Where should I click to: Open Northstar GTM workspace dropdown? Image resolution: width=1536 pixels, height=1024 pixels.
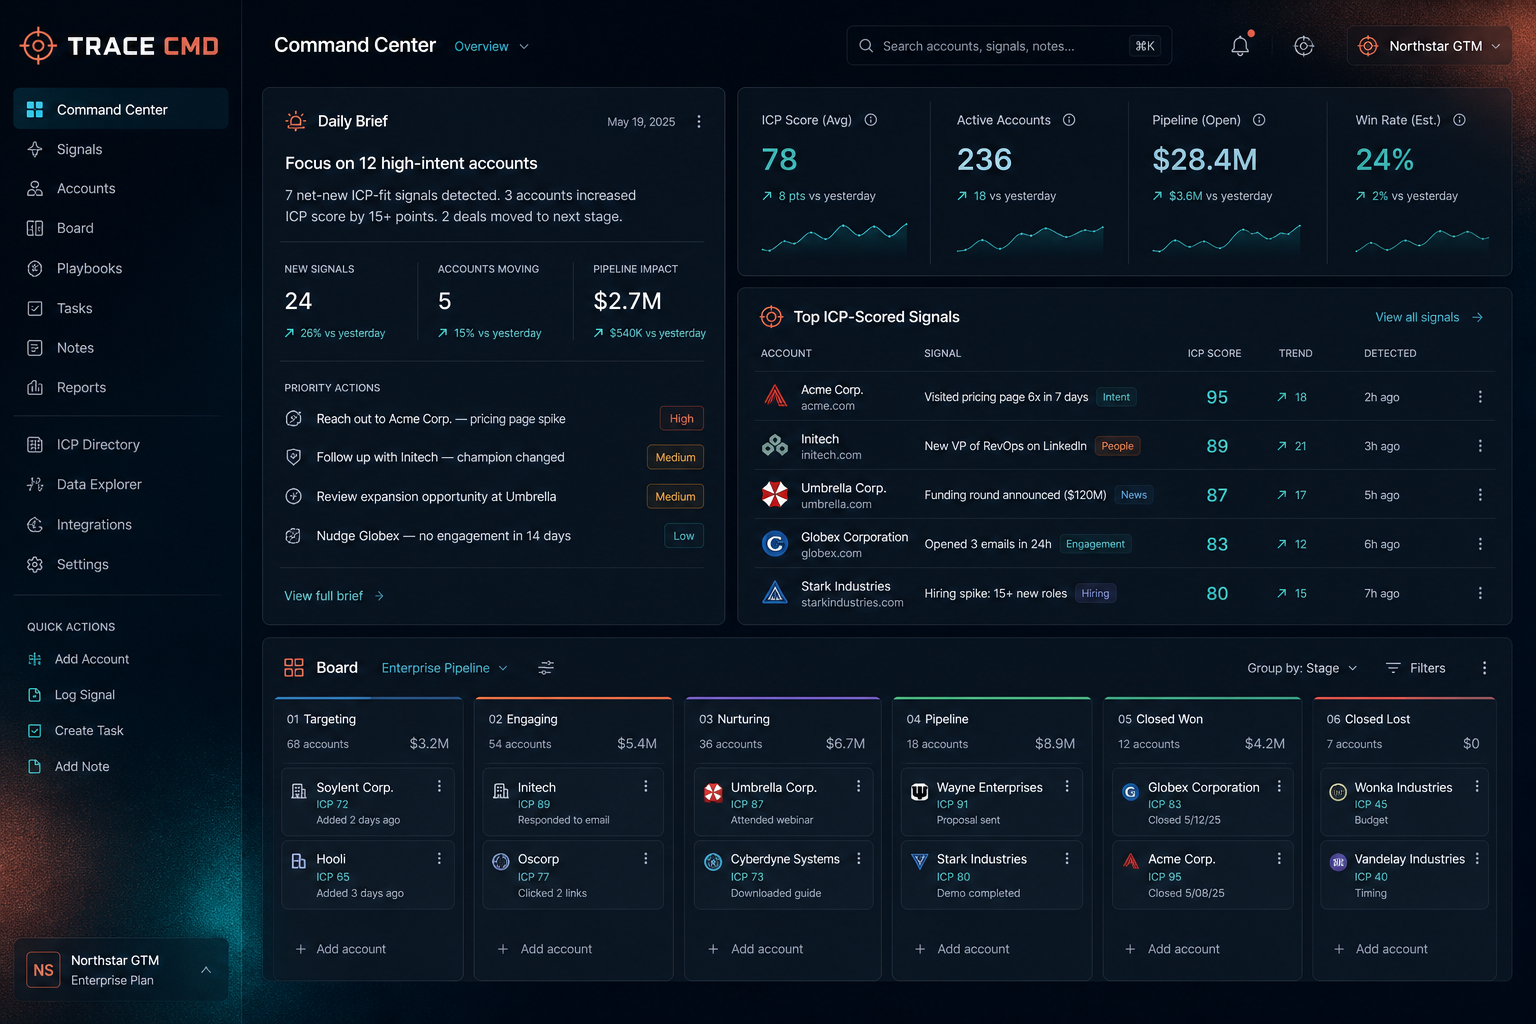click(1429, 46)
